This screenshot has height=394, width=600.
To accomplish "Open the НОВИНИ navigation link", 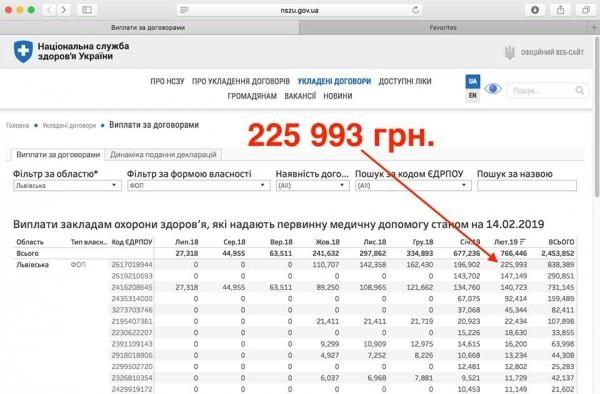I will [338, 96].
